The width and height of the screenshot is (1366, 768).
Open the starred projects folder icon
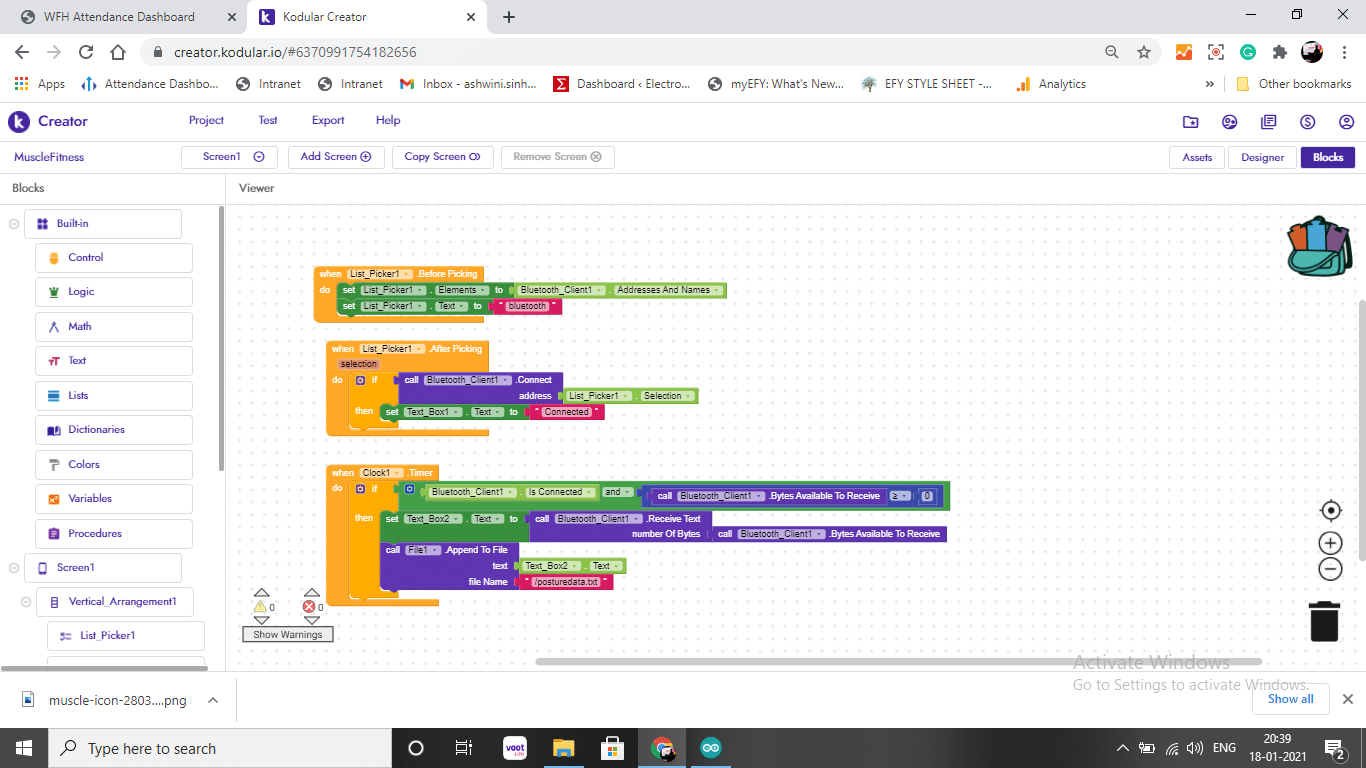[x=1190, y=122]
